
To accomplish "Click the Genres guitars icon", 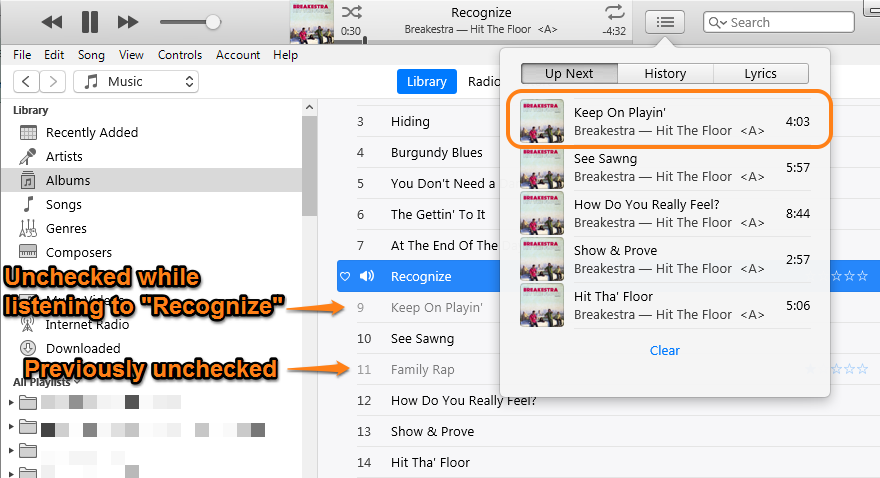I will (28, 228).
